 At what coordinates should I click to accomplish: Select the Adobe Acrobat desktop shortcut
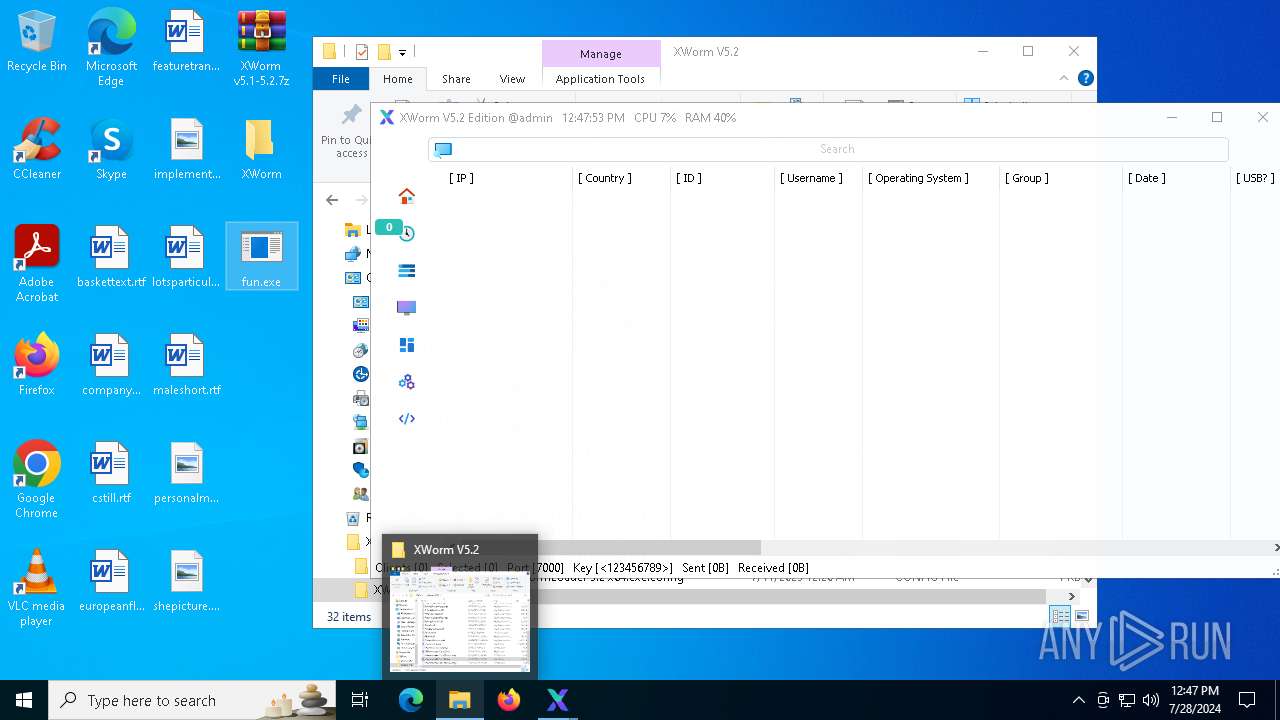[37, 263]
